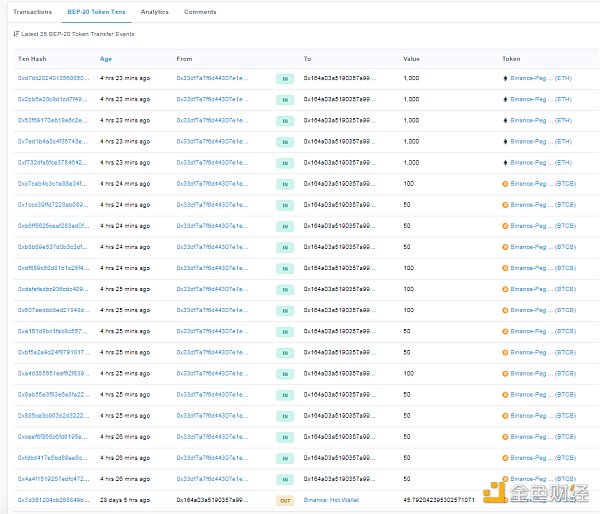Open the first row's From address 0x33df7a7f6d...
The width and height of the screenshot is (600, 514).
tap(211, 78)
